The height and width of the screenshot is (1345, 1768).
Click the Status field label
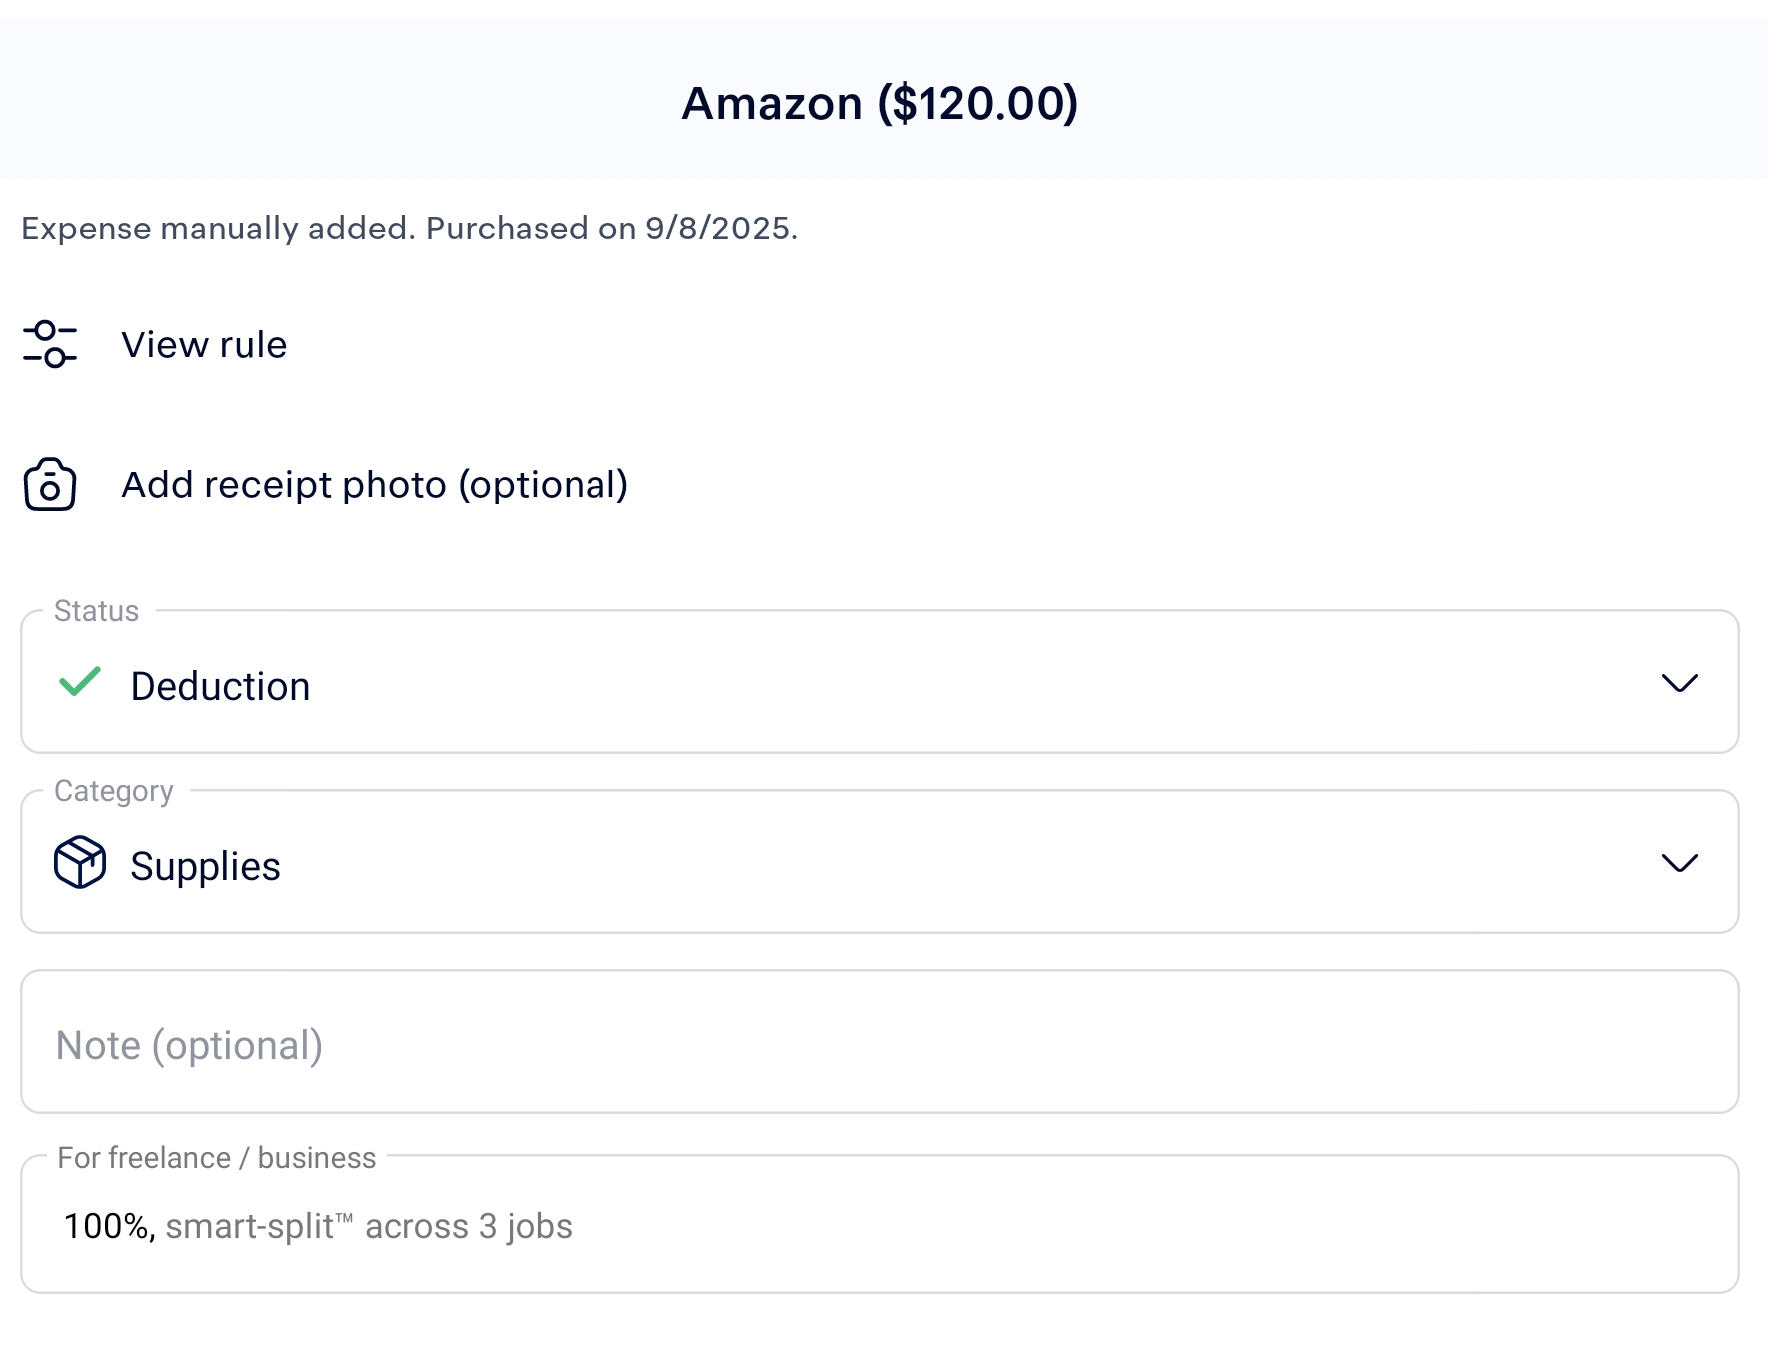(96, 611)
